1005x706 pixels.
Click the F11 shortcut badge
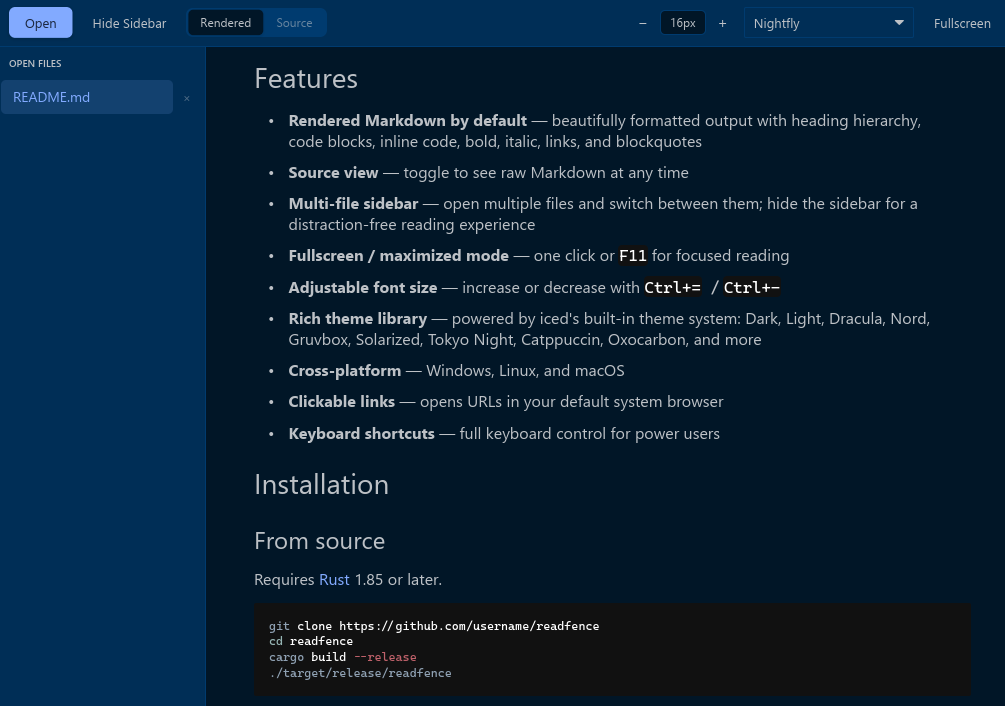[632, 255]
